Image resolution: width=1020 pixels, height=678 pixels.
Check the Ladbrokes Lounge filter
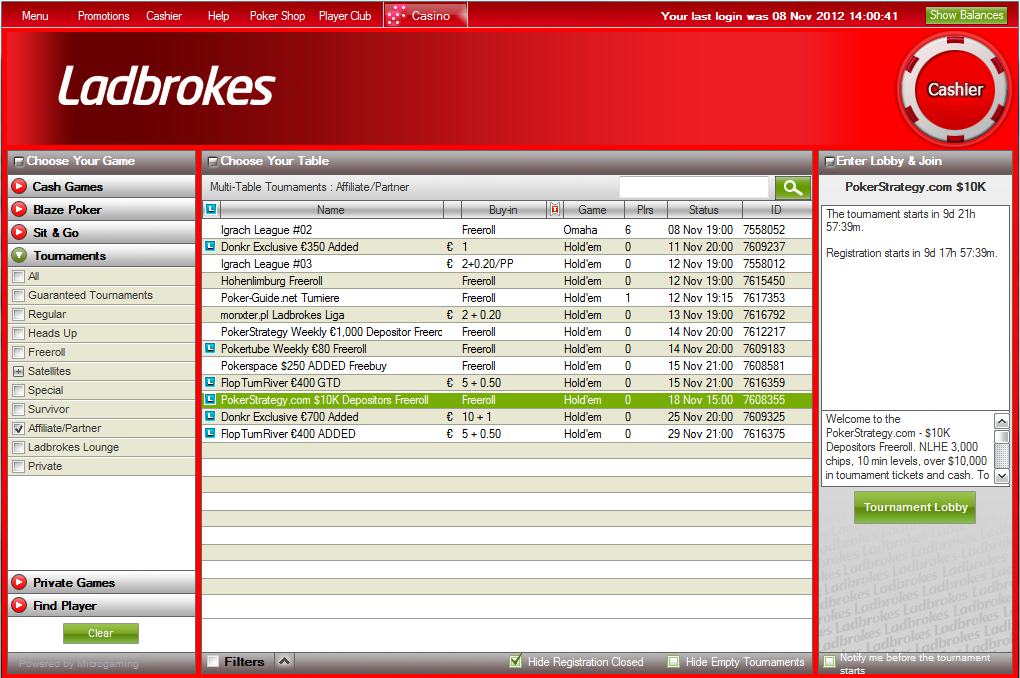[19, 447]
